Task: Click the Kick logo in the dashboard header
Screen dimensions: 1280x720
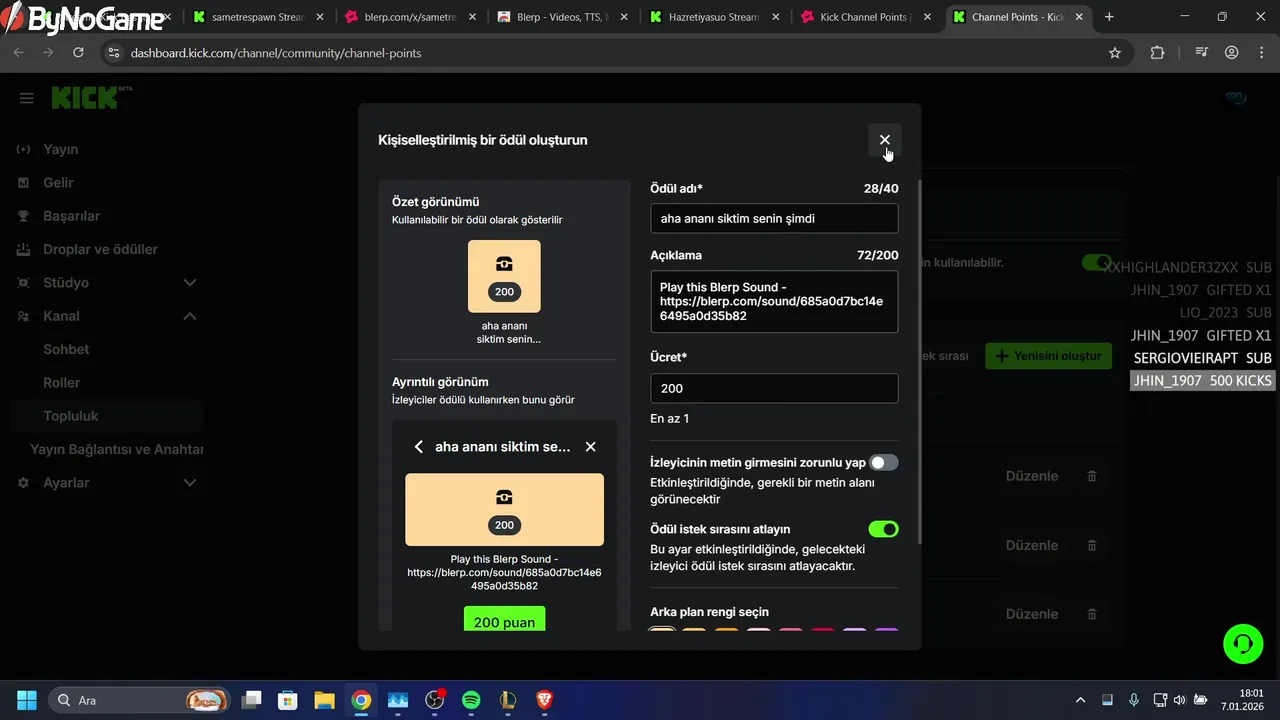Action: pyautogui.click(x=85, y=97)
